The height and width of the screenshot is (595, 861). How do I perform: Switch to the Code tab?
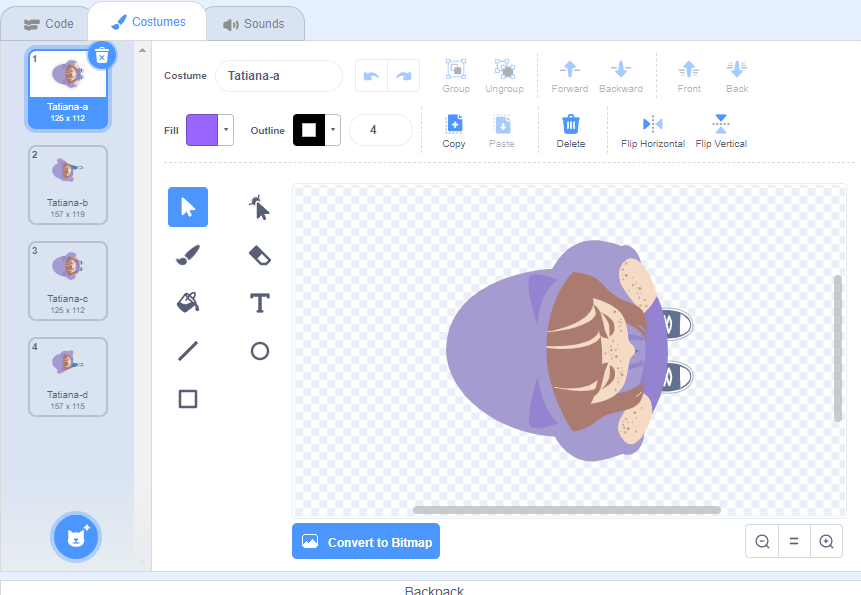pos(48,24)
